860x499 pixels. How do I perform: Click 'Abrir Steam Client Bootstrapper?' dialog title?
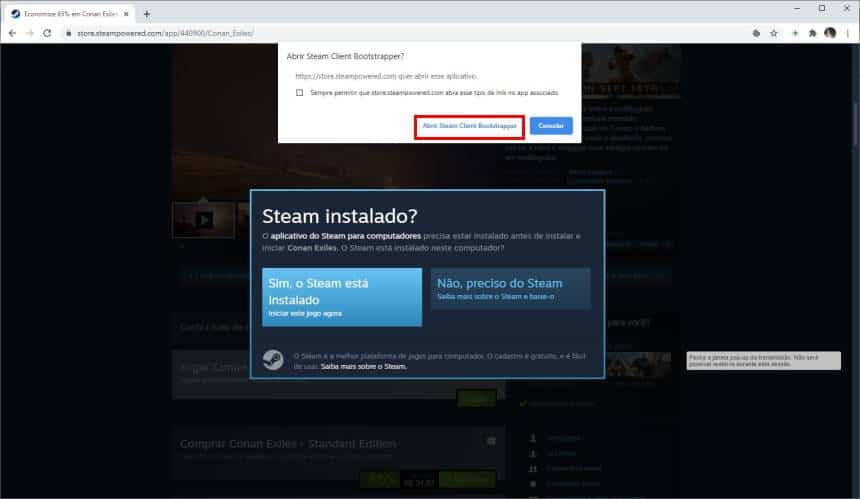(345, 56)
